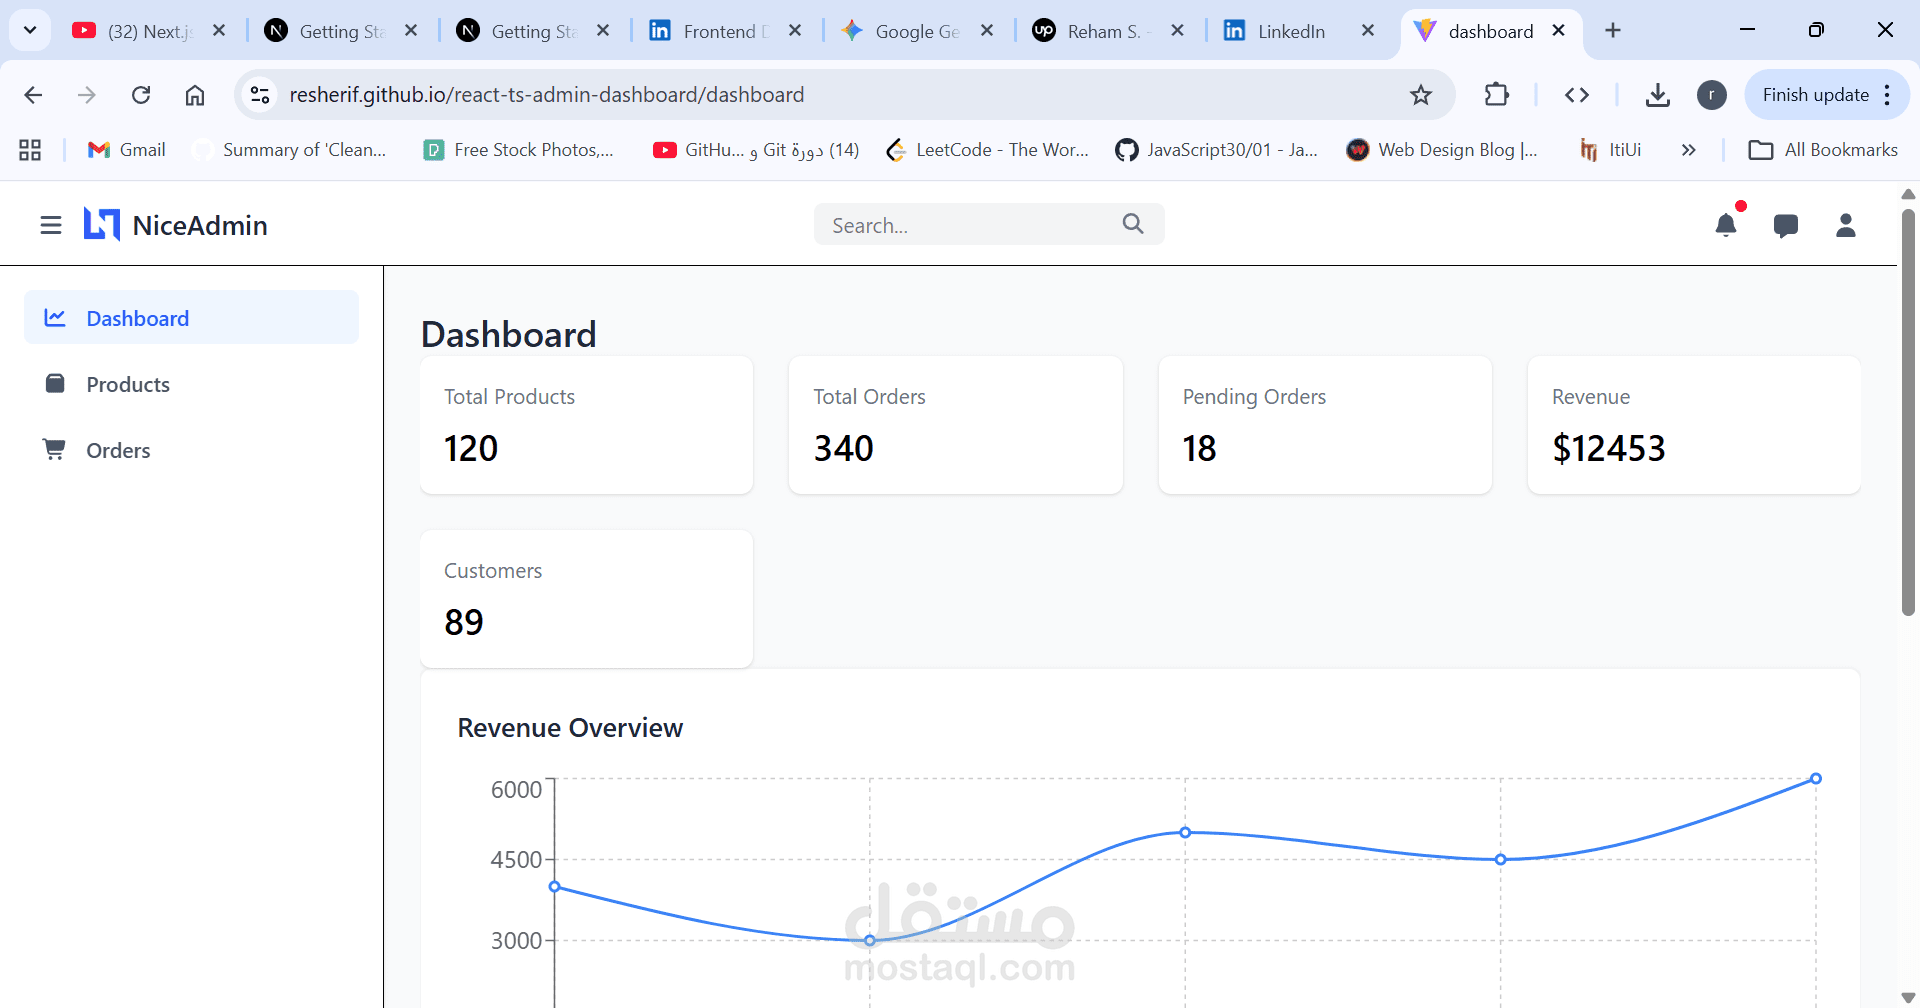Toggle the sidebar hamburger menu
This screenshot has width=1920, height=1008.
pyautogui.click(x=51, y=225)
